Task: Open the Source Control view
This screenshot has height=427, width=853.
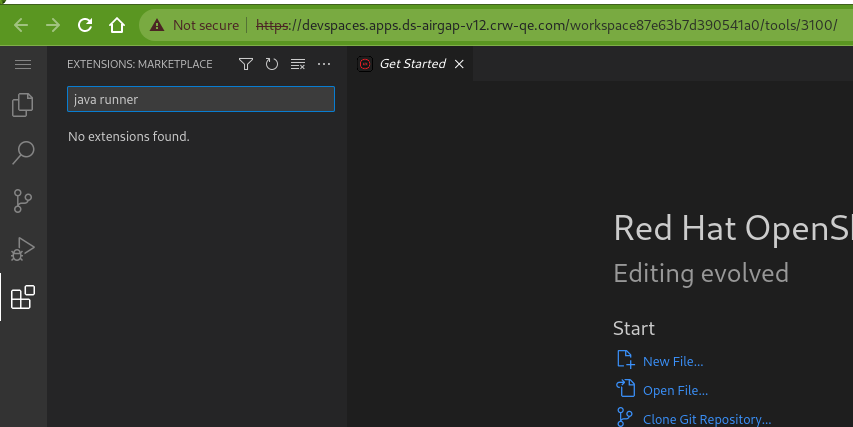Action: (23, 201)
